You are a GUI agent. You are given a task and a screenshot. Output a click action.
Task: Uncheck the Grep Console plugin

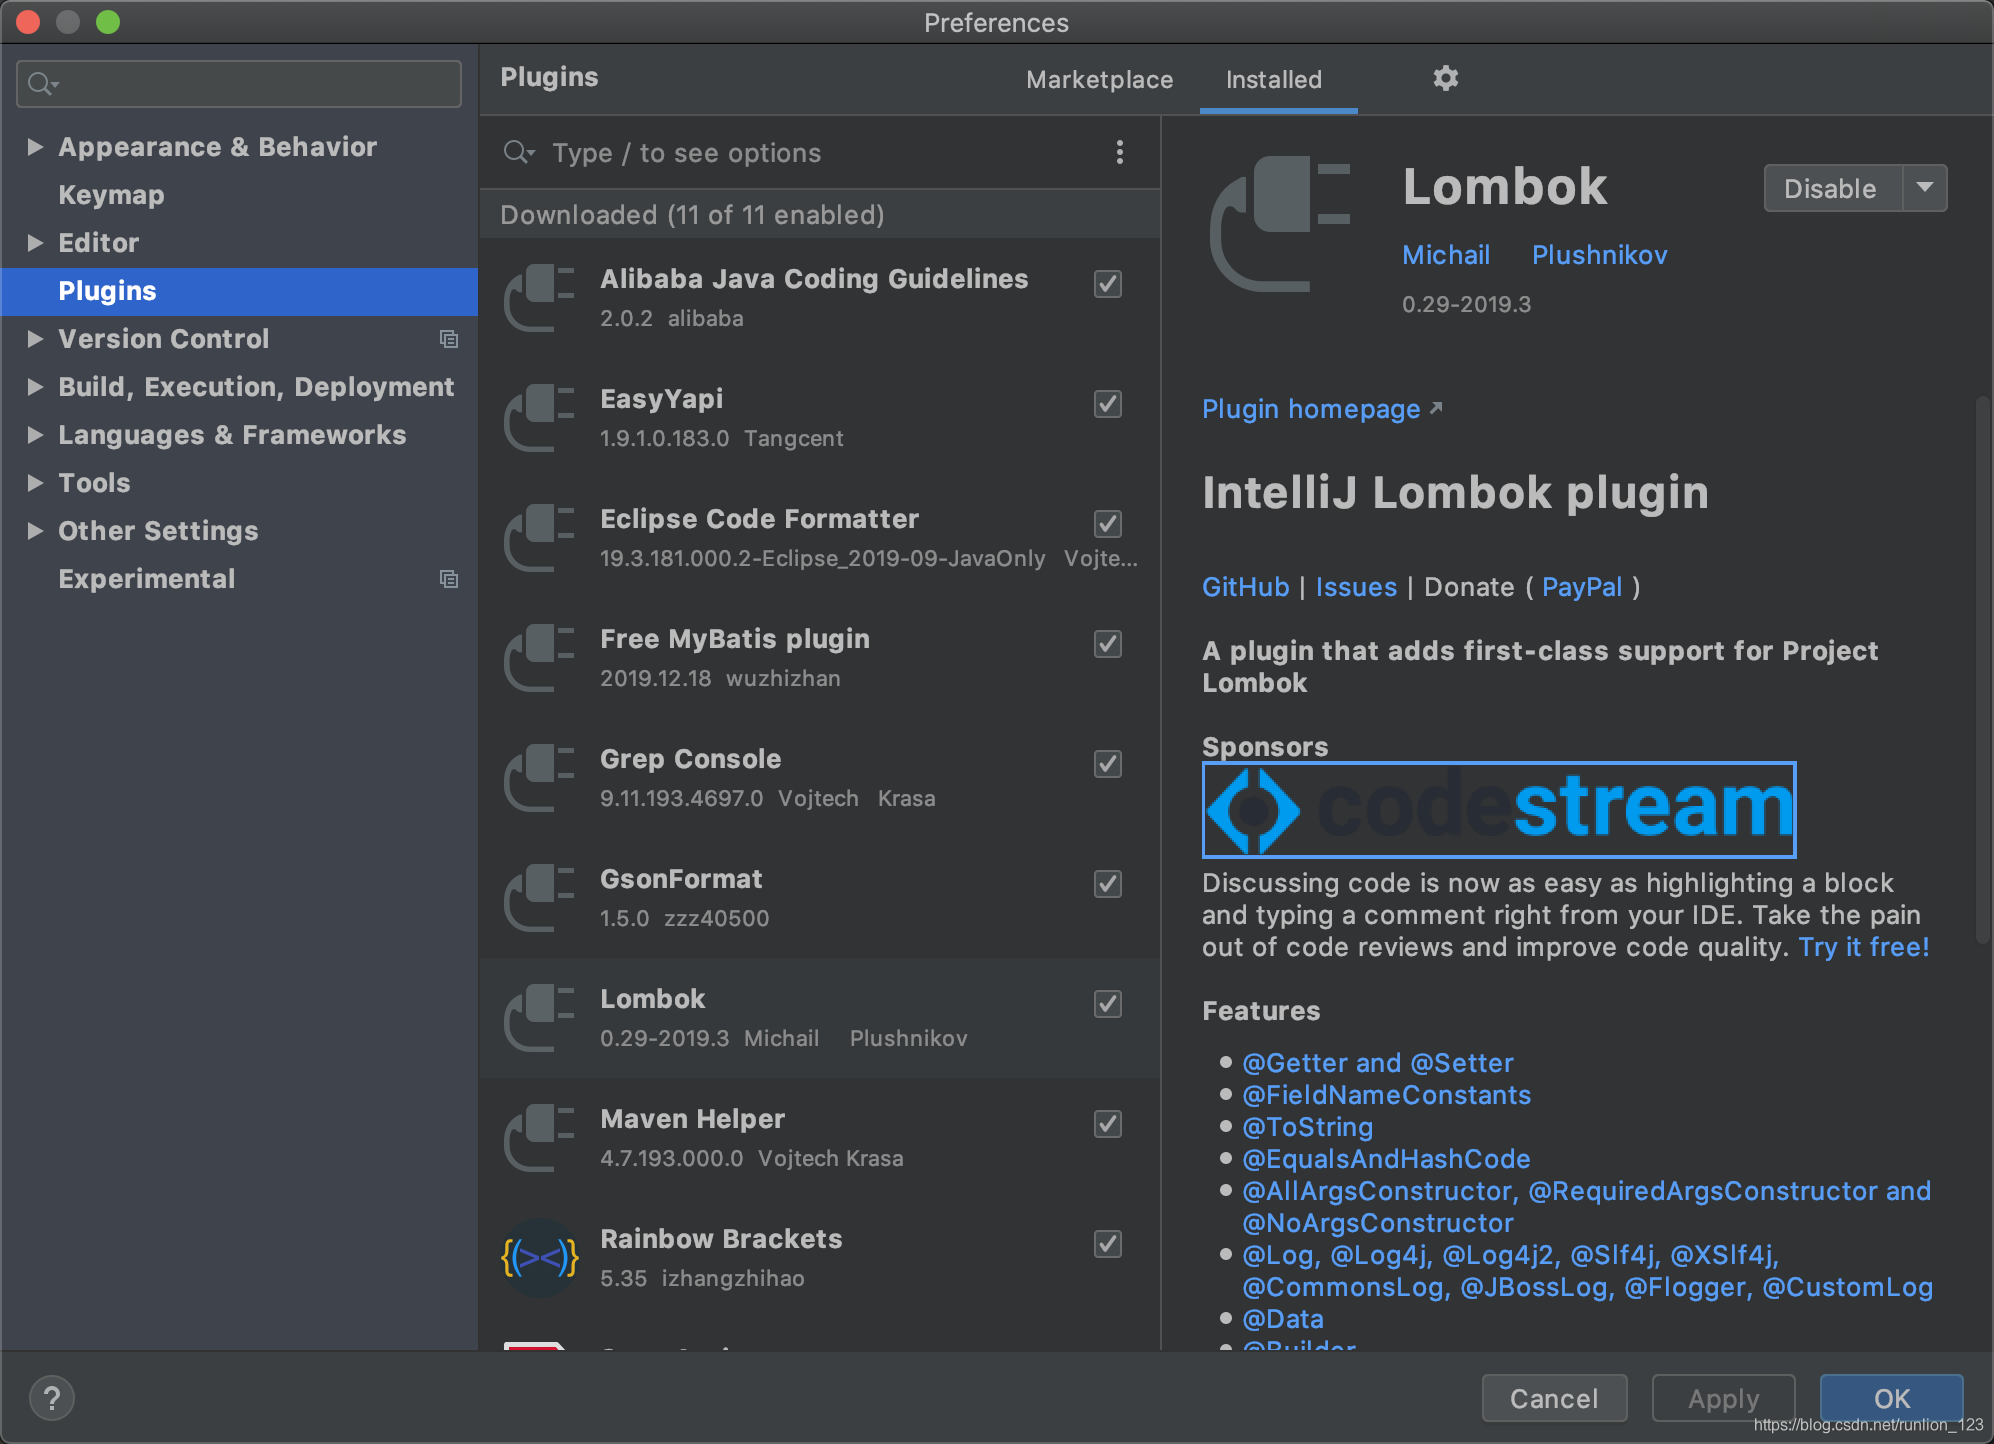pos(1107,764)
